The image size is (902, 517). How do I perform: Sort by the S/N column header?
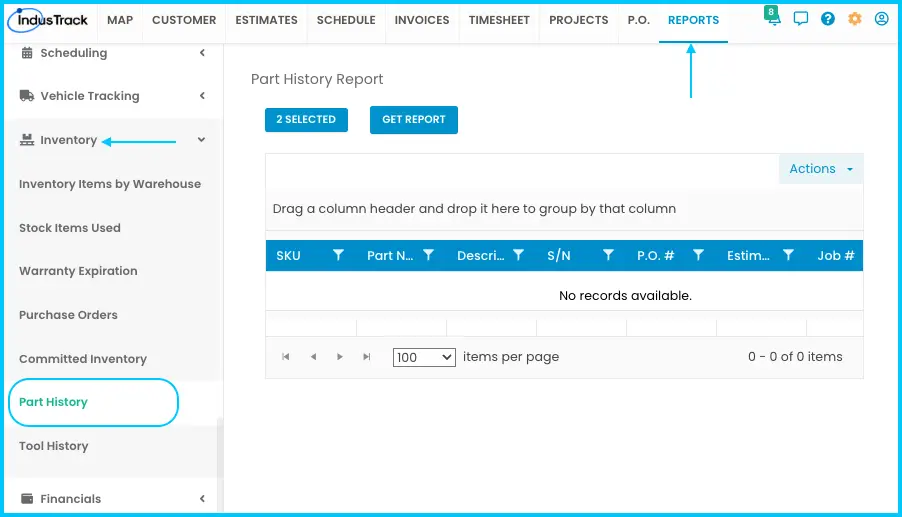coord(559,255)
